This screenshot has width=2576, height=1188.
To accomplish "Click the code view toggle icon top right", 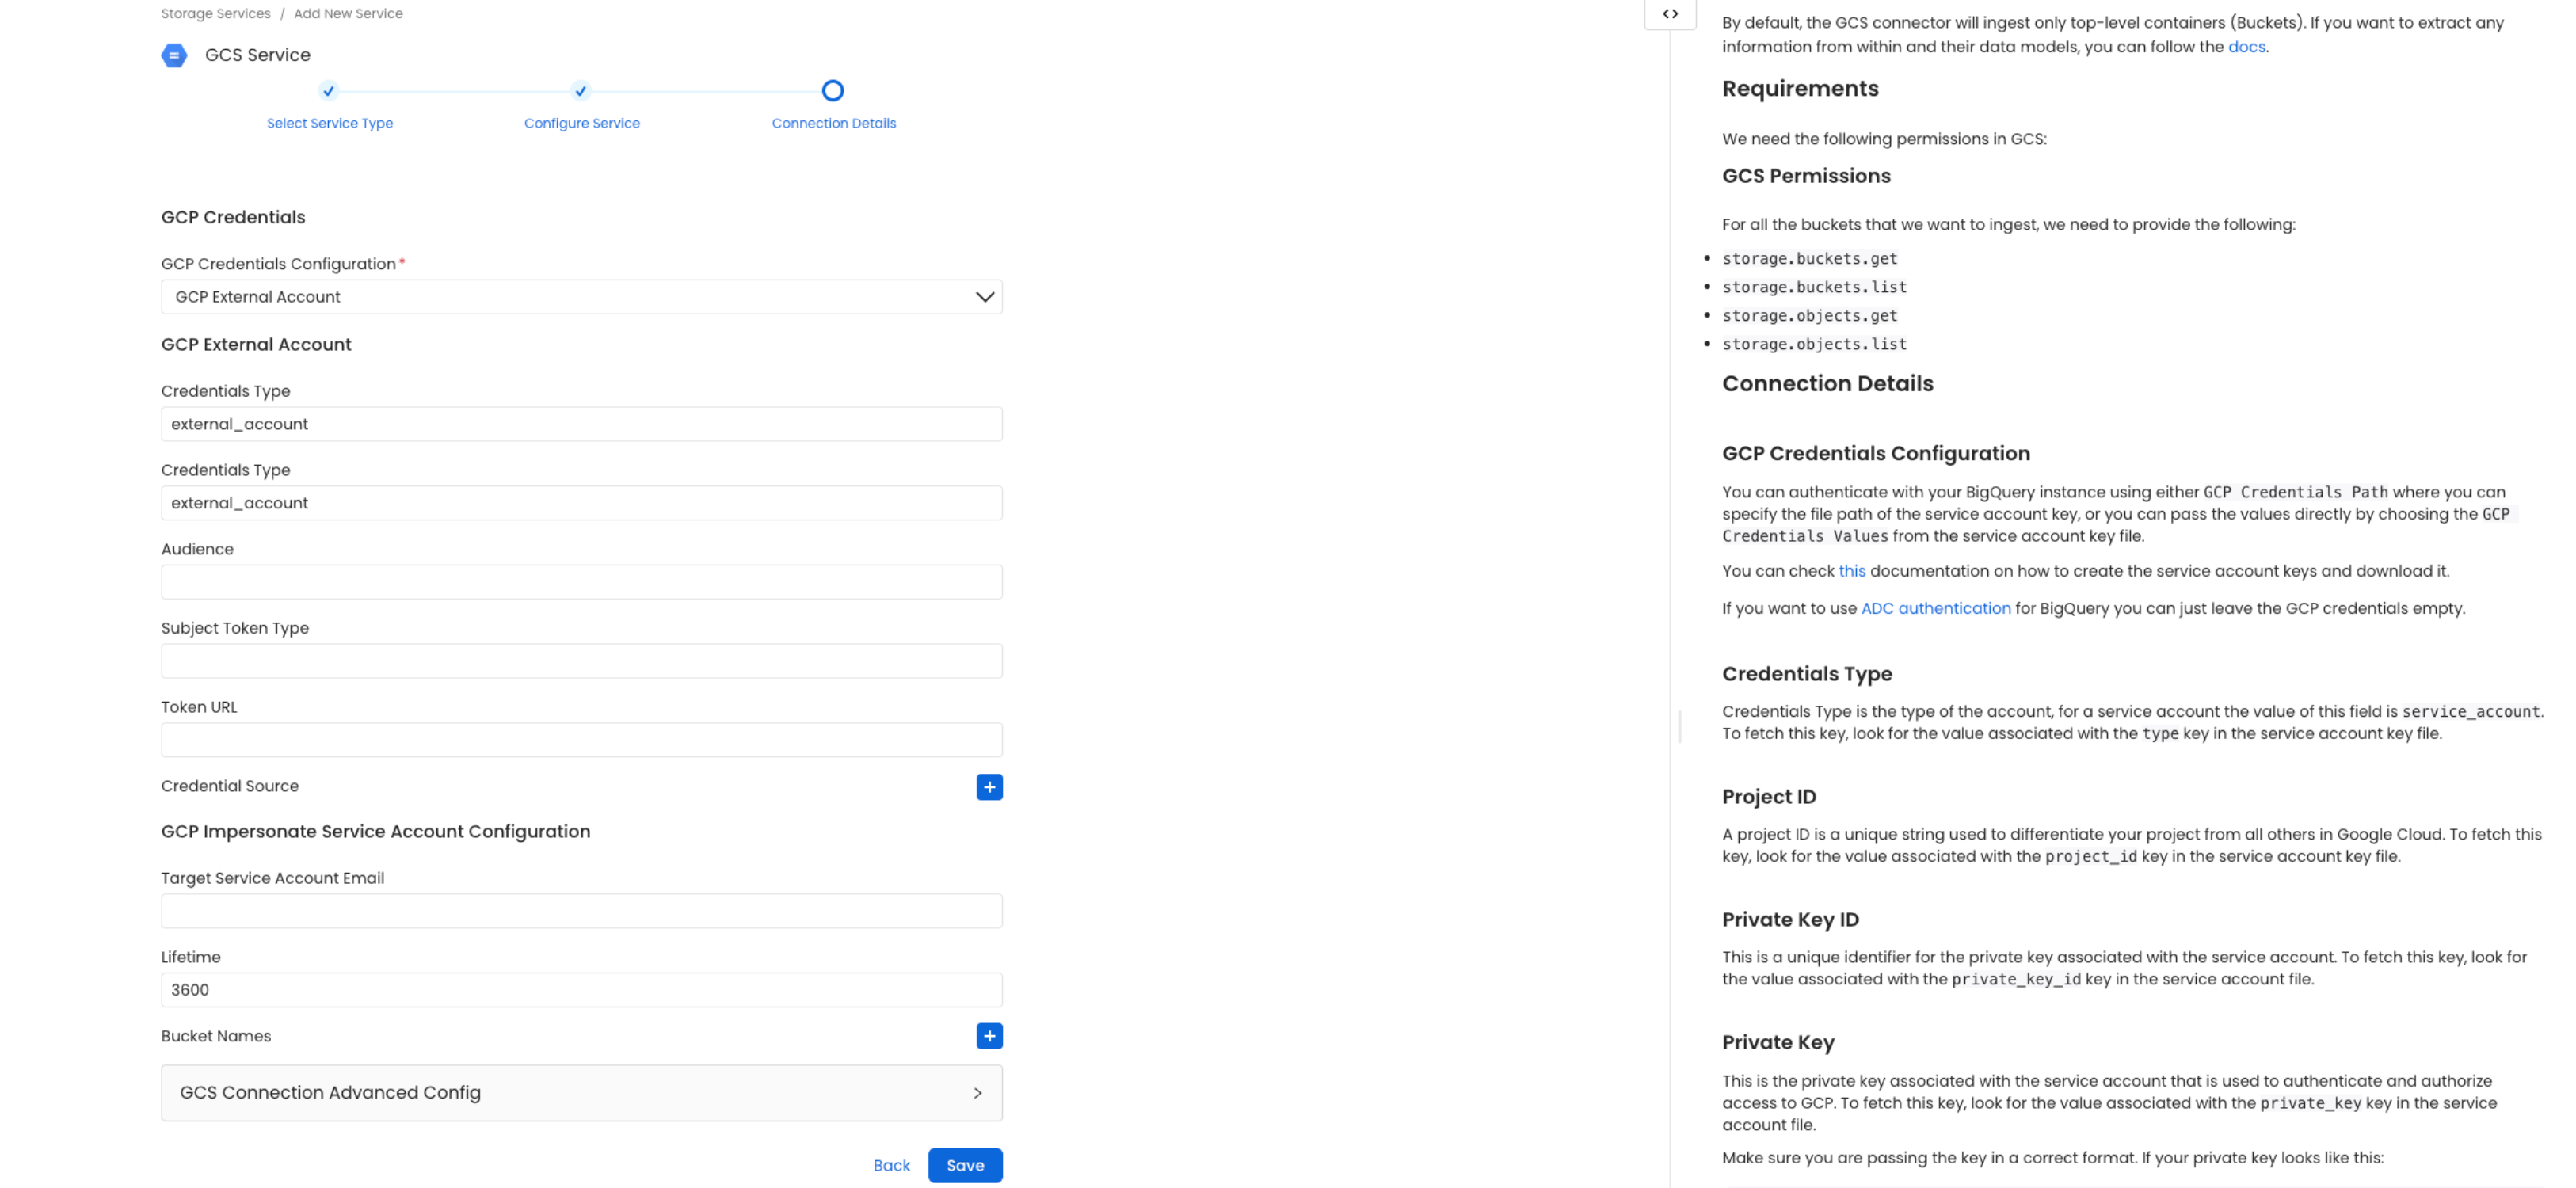I will 1669,13.
